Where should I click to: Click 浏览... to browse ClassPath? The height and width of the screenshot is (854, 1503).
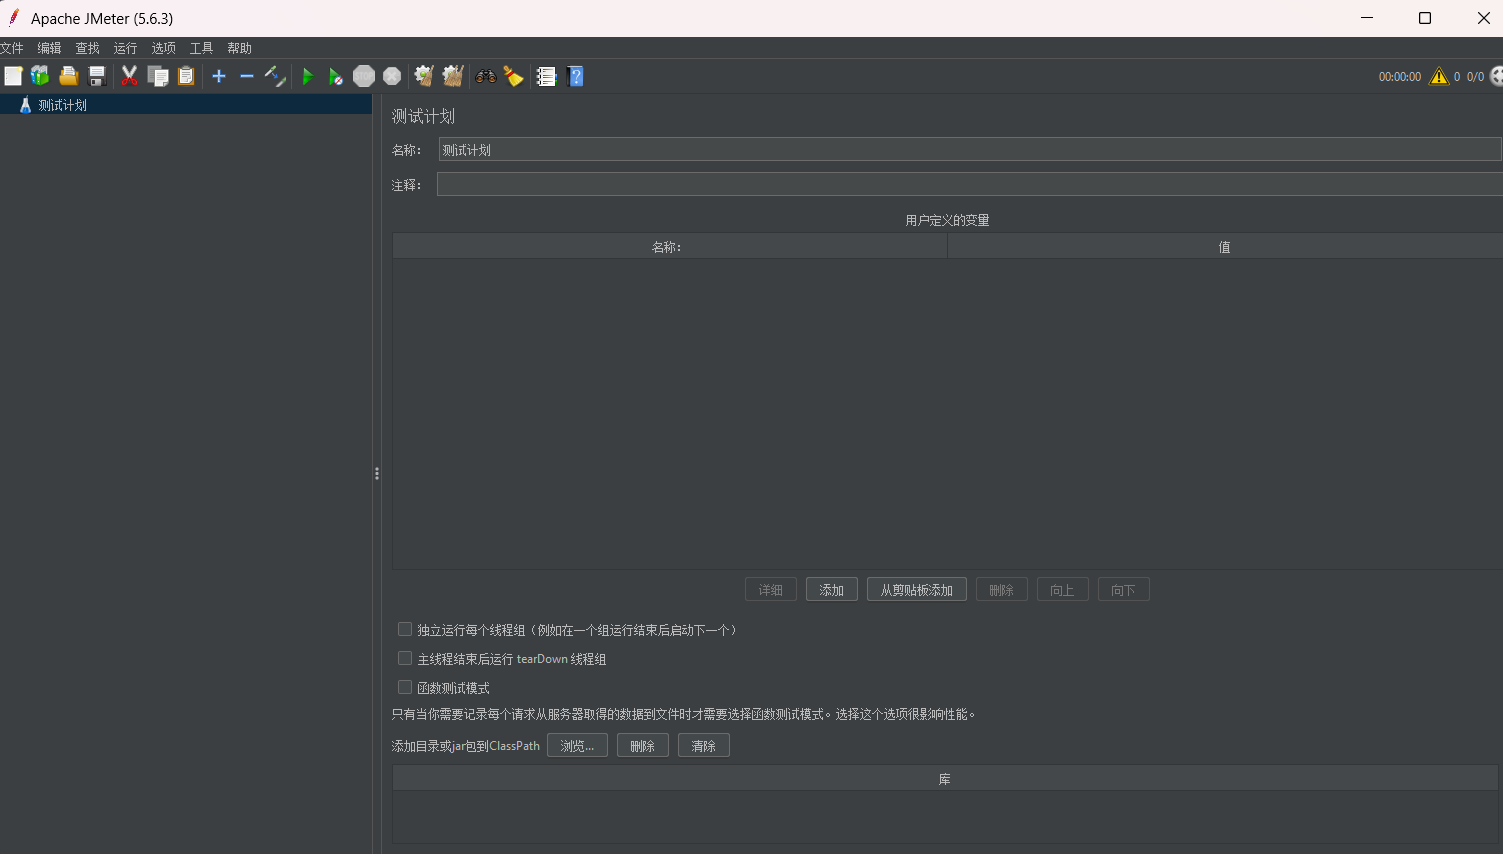[x=577, y=746]
